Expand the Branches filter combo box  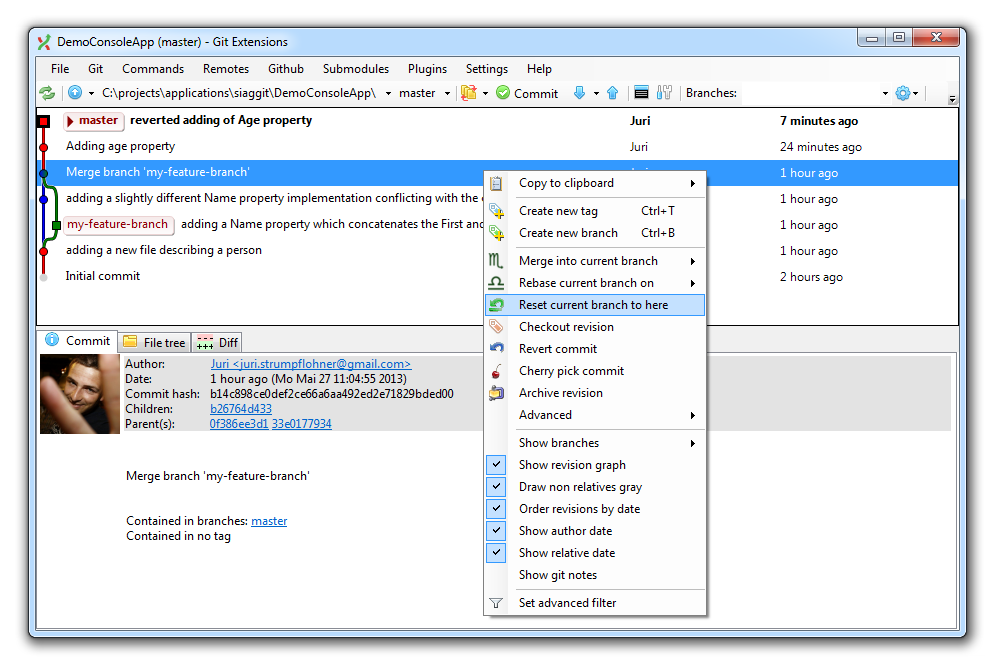click(885, 93)
